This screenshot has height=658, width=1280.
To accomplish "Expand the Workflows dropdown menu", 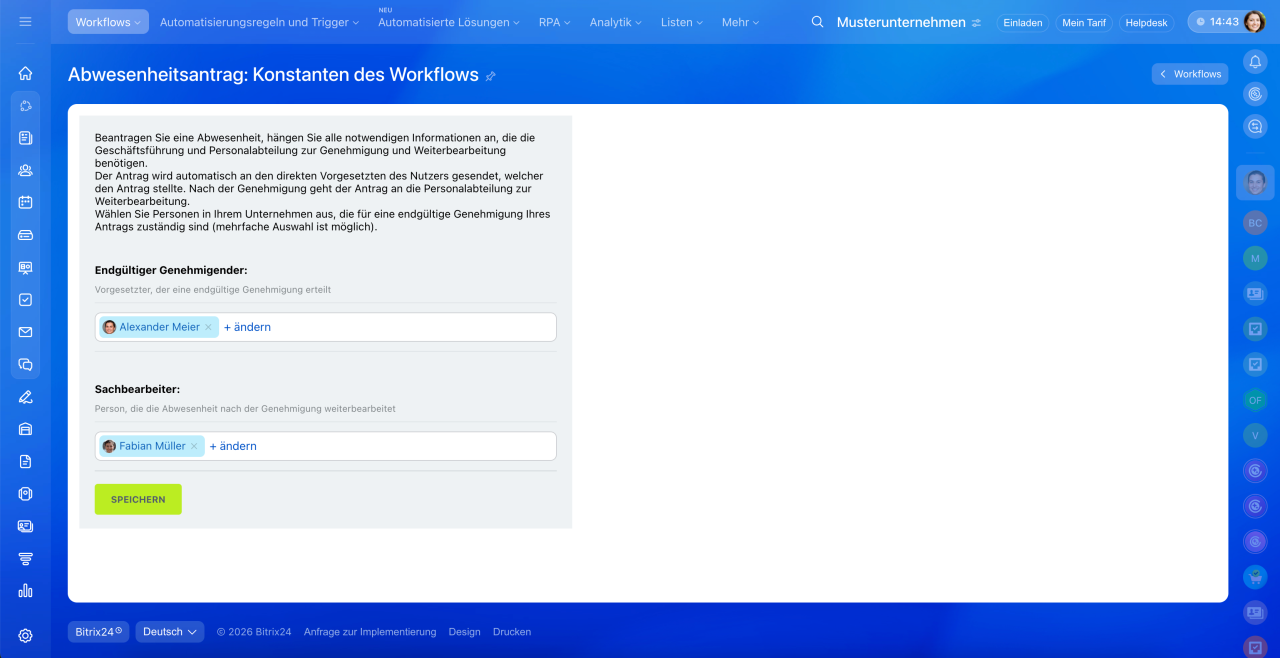I will point(108,22).
